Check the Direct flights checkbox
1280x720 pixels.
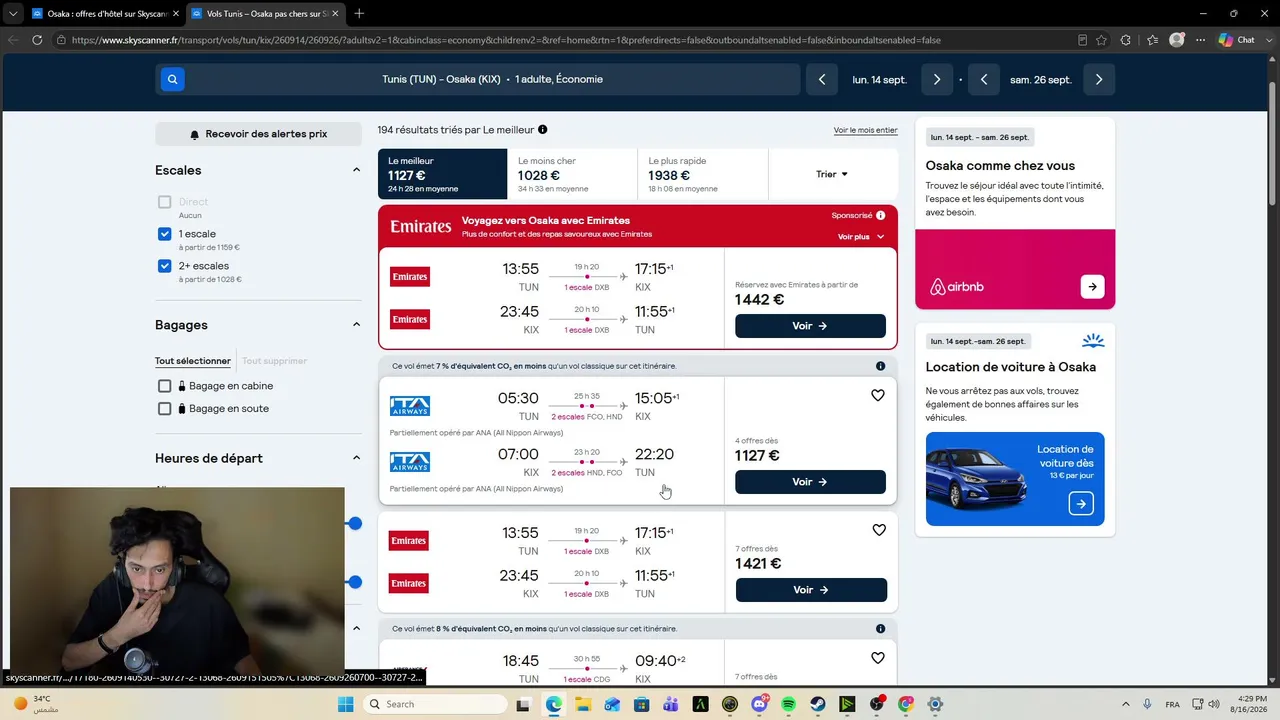(165, 202)
